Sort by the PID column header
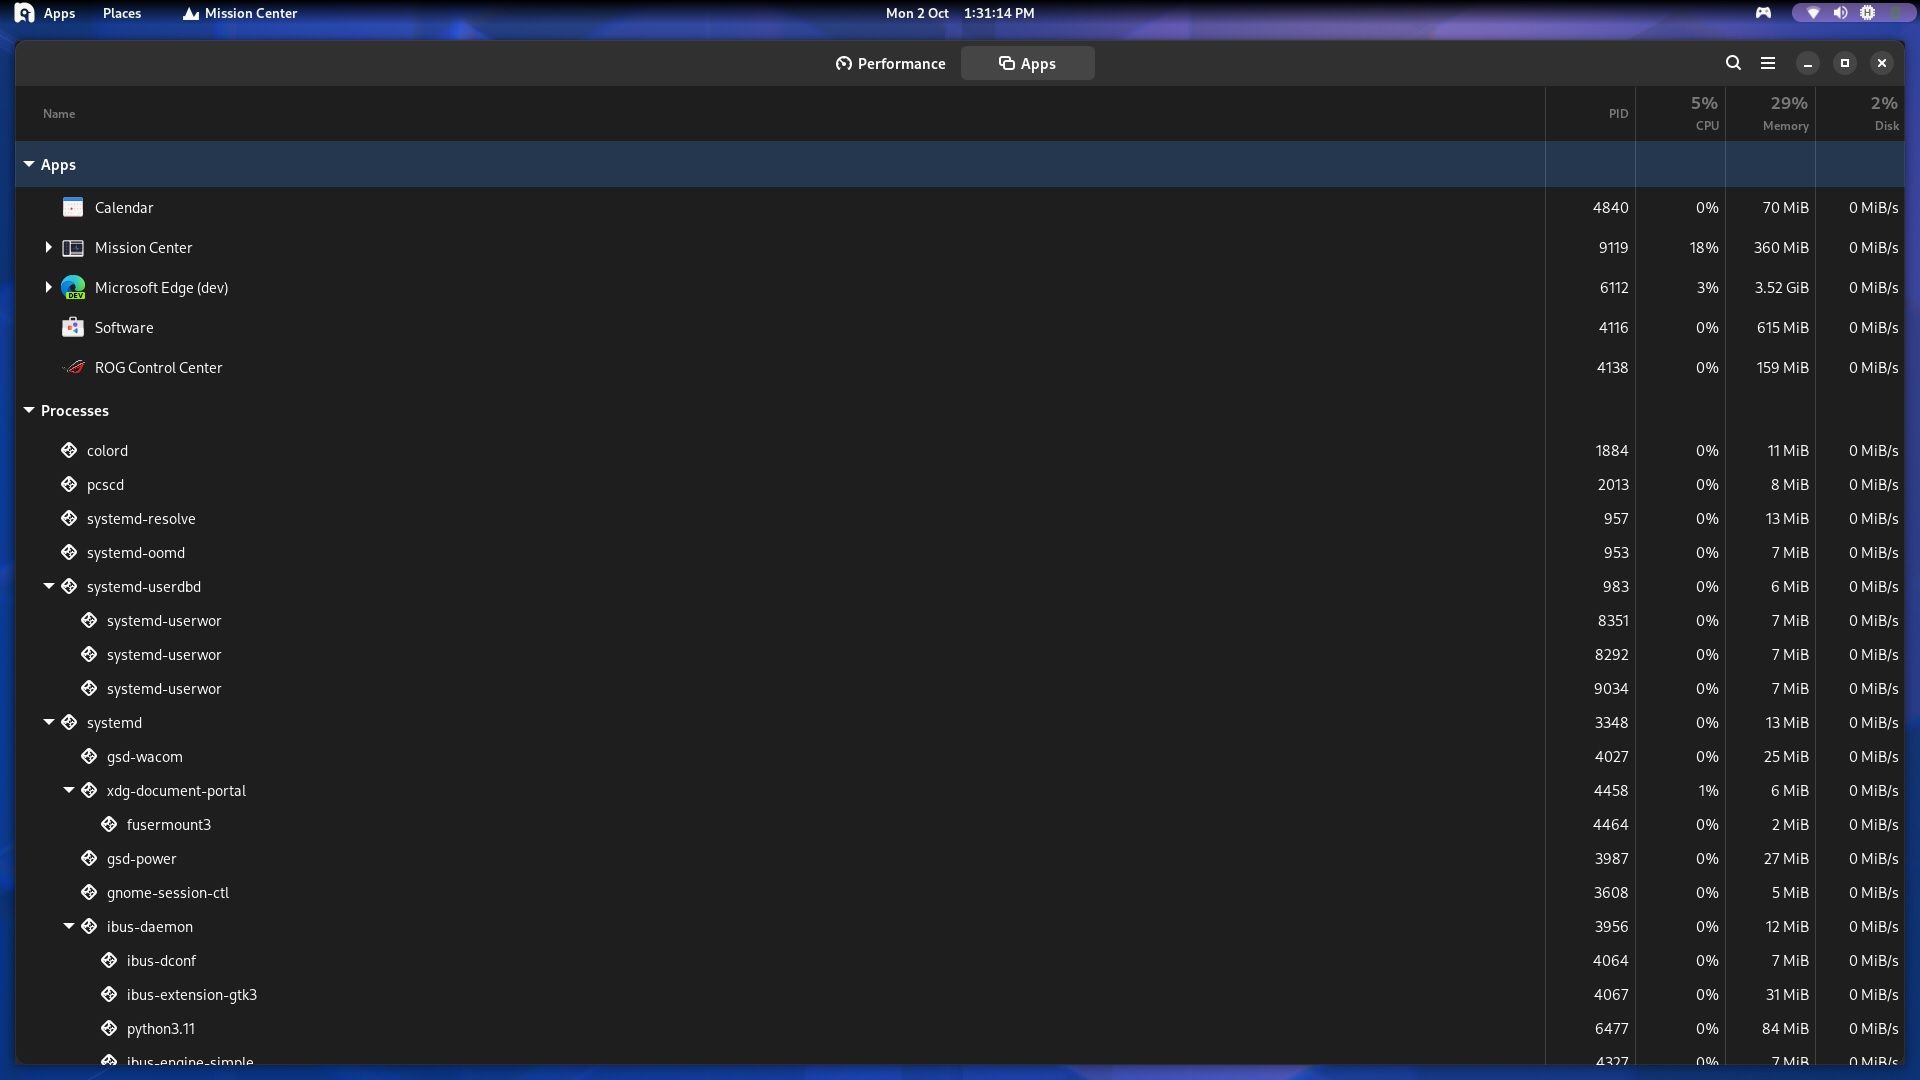The width and height of the screenshot is (1920, 1080). [x=1618, y=113]
